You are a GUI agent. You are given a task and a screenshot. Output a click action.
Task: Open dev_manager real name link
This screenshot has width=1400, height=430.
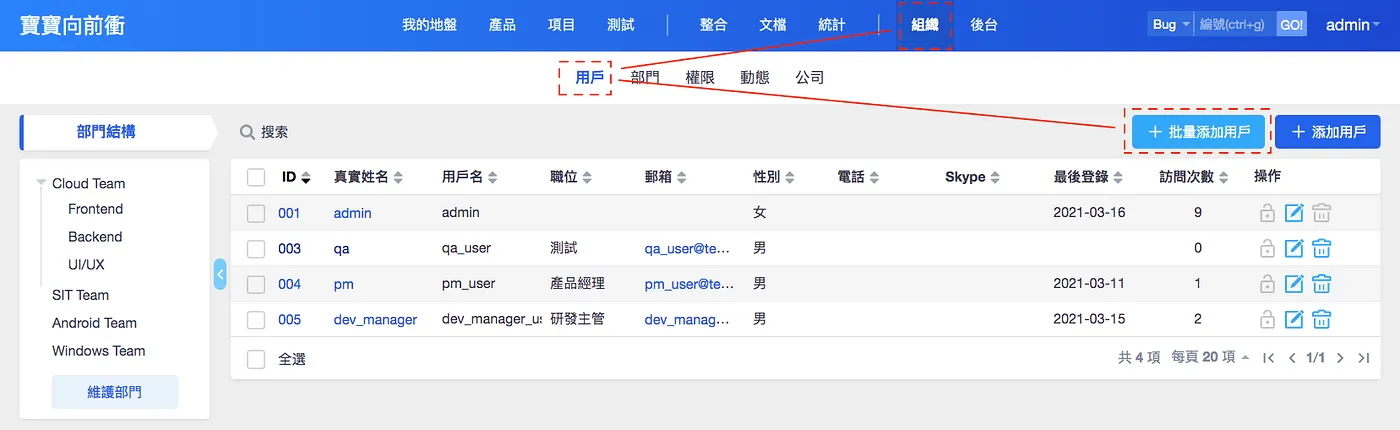(375, 320)
